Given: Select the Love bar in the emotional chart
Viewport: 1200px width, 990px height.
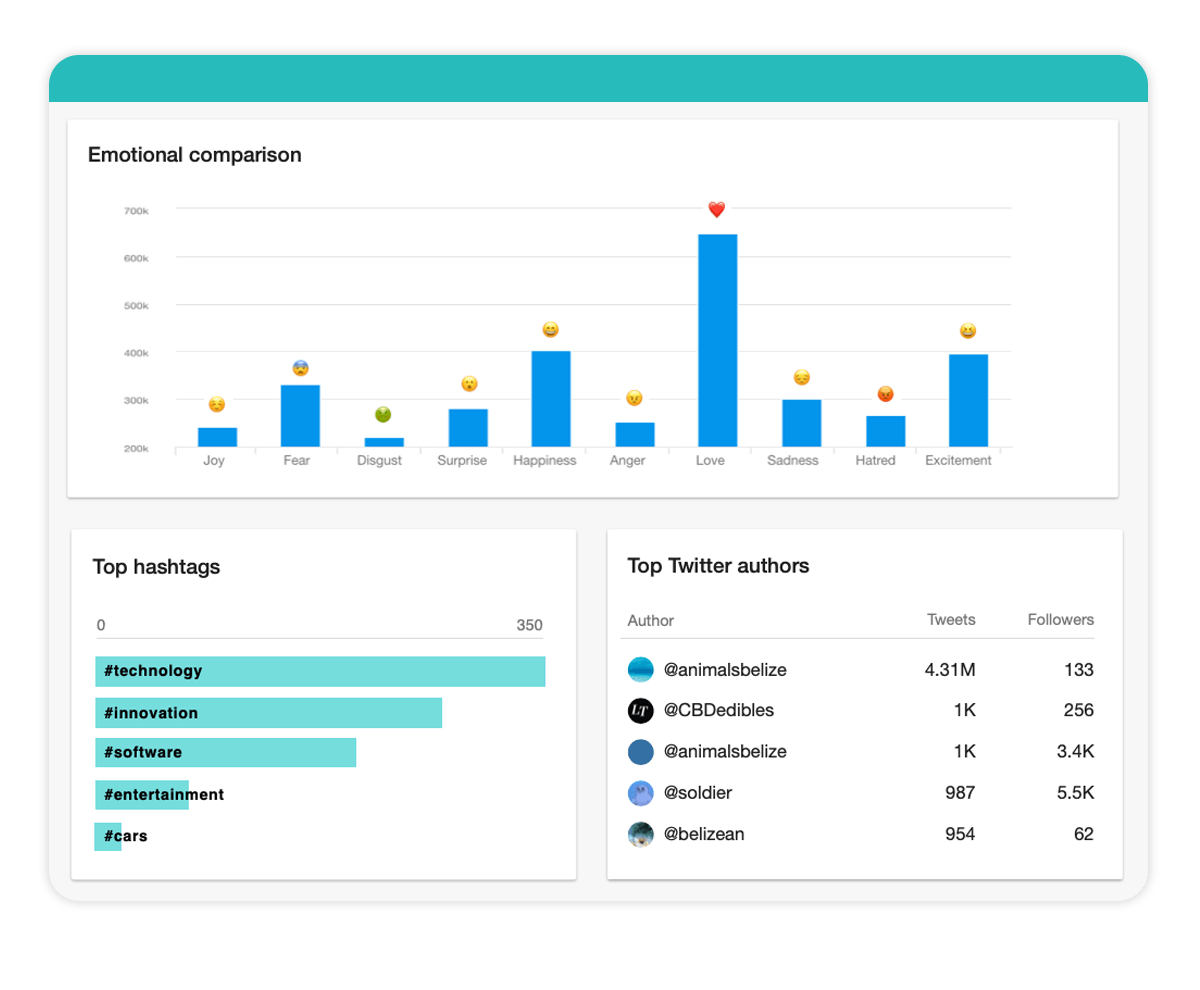Looking at the screenshot, I should coord(716,340).
